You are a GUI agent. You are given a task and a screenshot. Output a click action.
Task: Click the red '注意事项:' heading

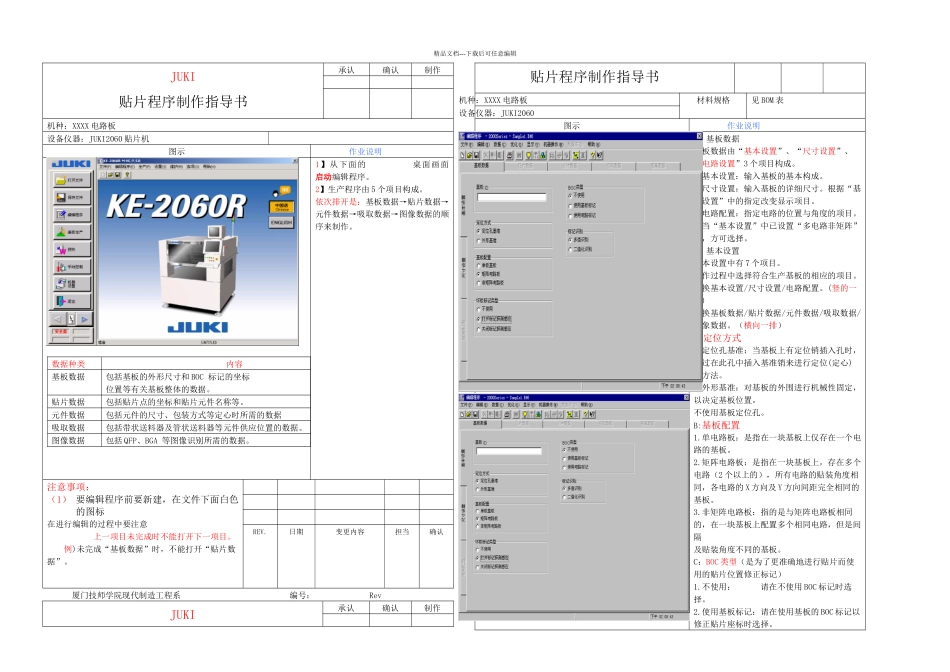(x=68, y=487)
